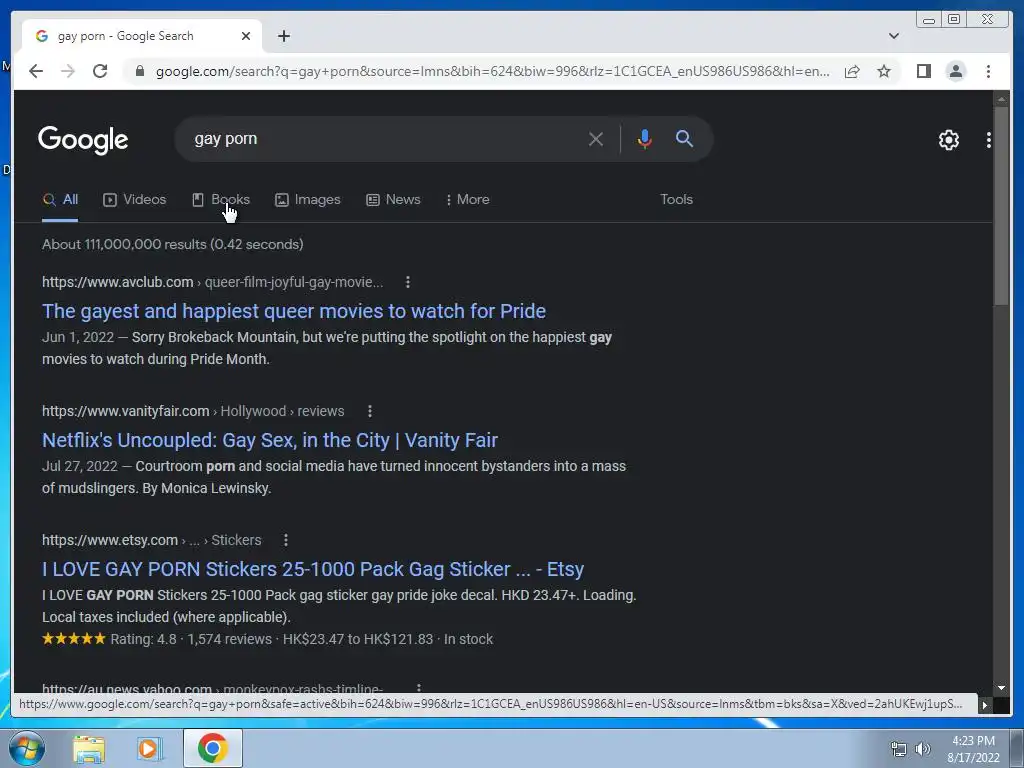This screenshot has width=1024, height=768.
Task: Open the Chrome profile avatar
Action: pyautogui.click(x=956, y=71)
